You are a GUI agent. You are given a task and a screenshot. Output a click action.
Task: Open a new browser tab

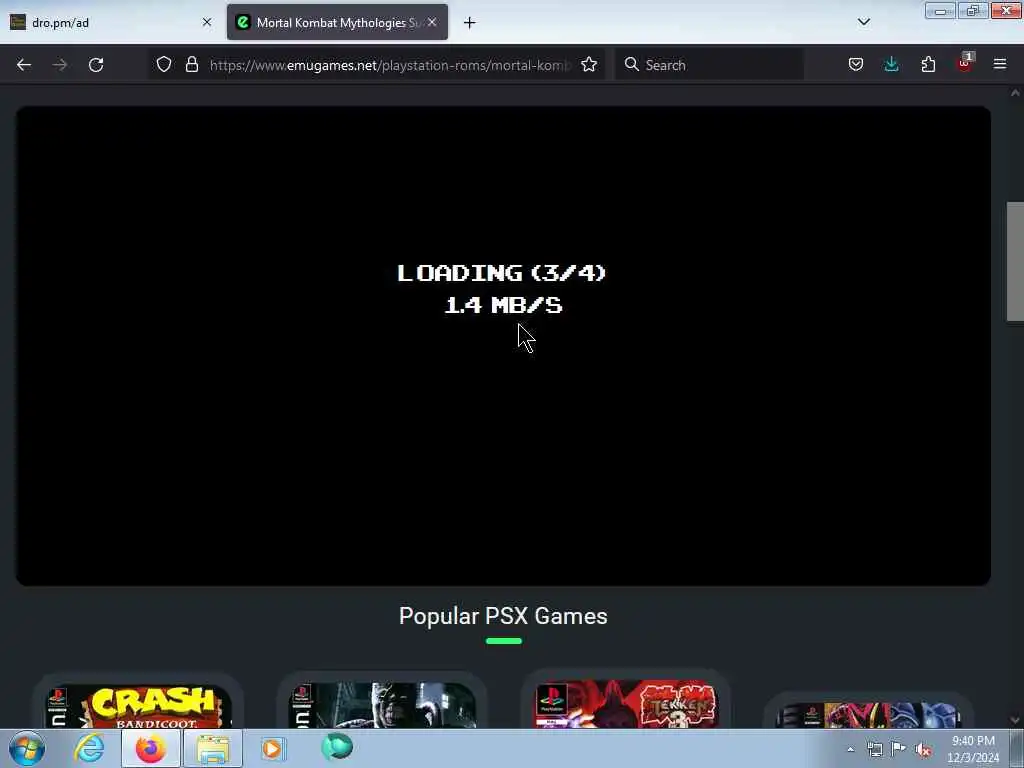[x=470, y=23]
